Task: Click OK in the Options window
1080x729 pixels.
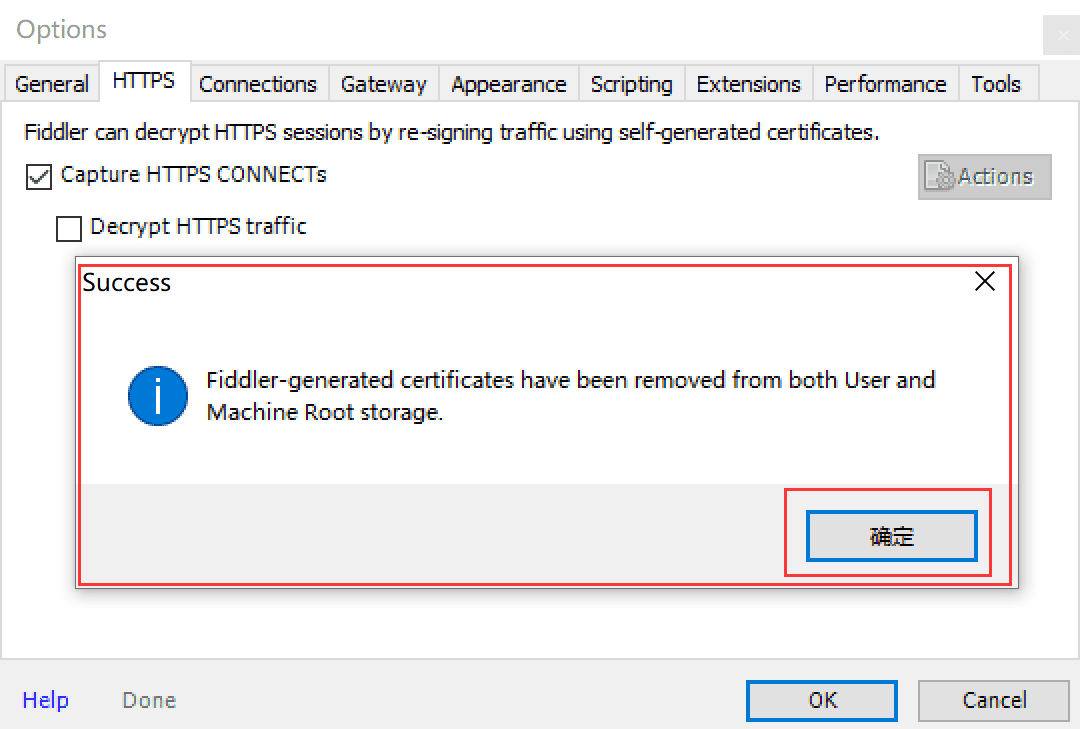Action: coord(822,701)
